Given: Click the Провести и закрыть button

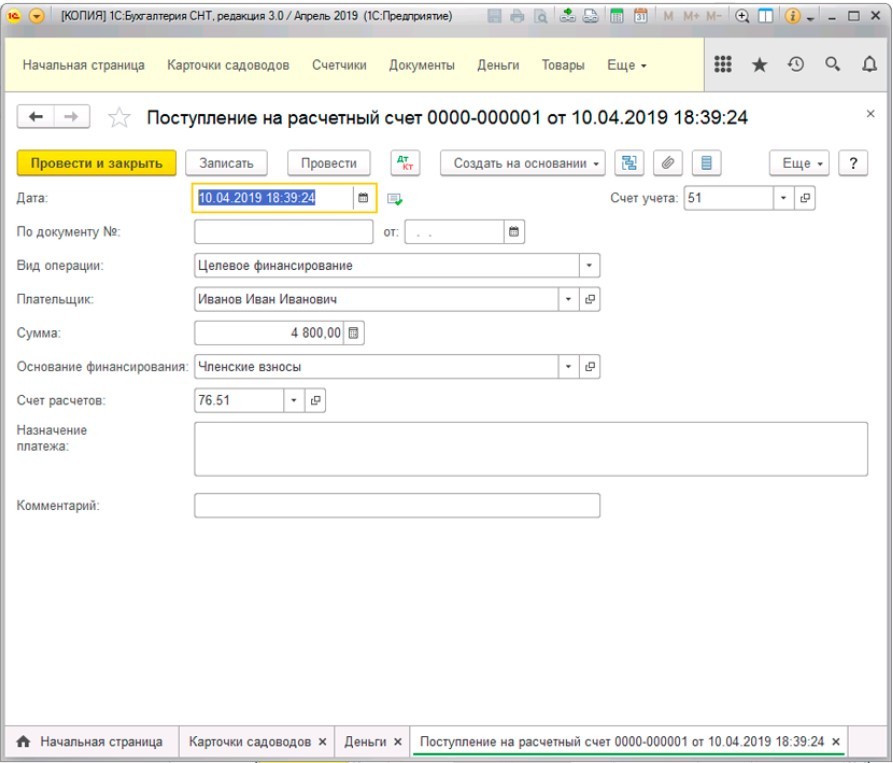Looking at the screenshot, I should click(97, 163).
